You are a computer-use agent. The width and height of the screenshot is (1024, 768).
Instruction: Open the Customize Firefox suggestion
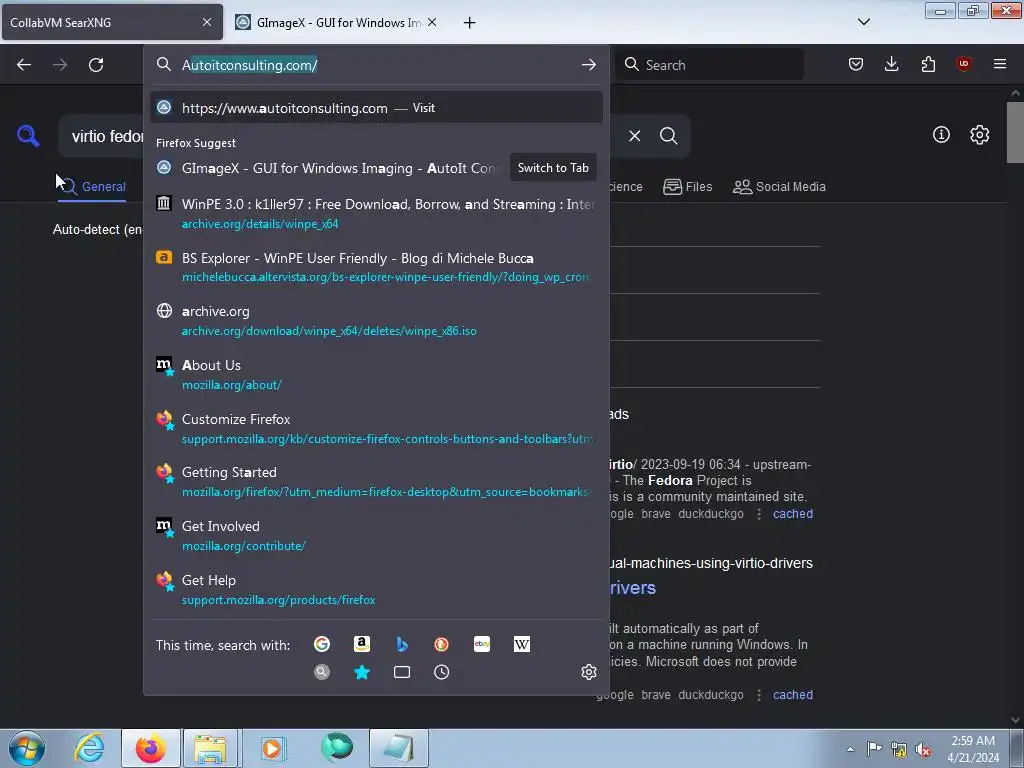[x=376, y=428]
